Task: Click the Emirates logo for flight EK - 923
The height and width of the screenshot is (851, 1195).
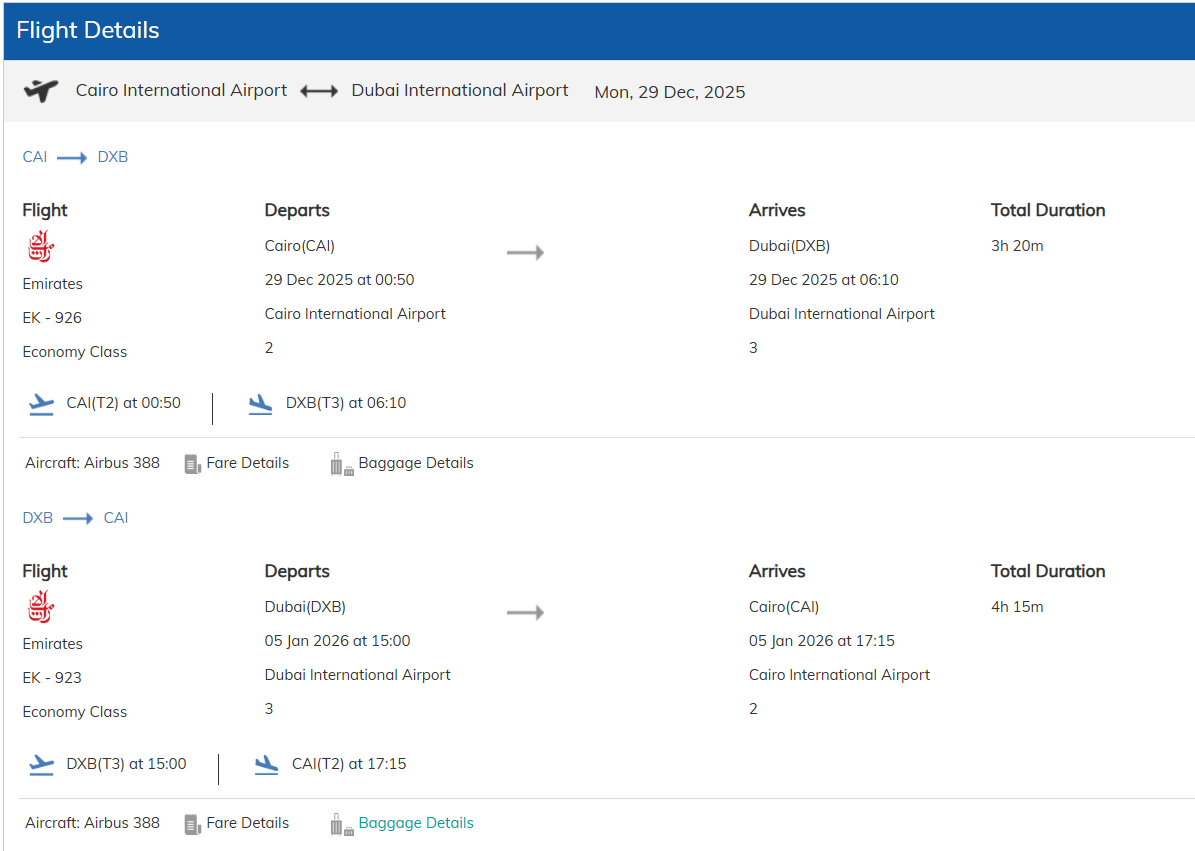Action: [41, 607]
